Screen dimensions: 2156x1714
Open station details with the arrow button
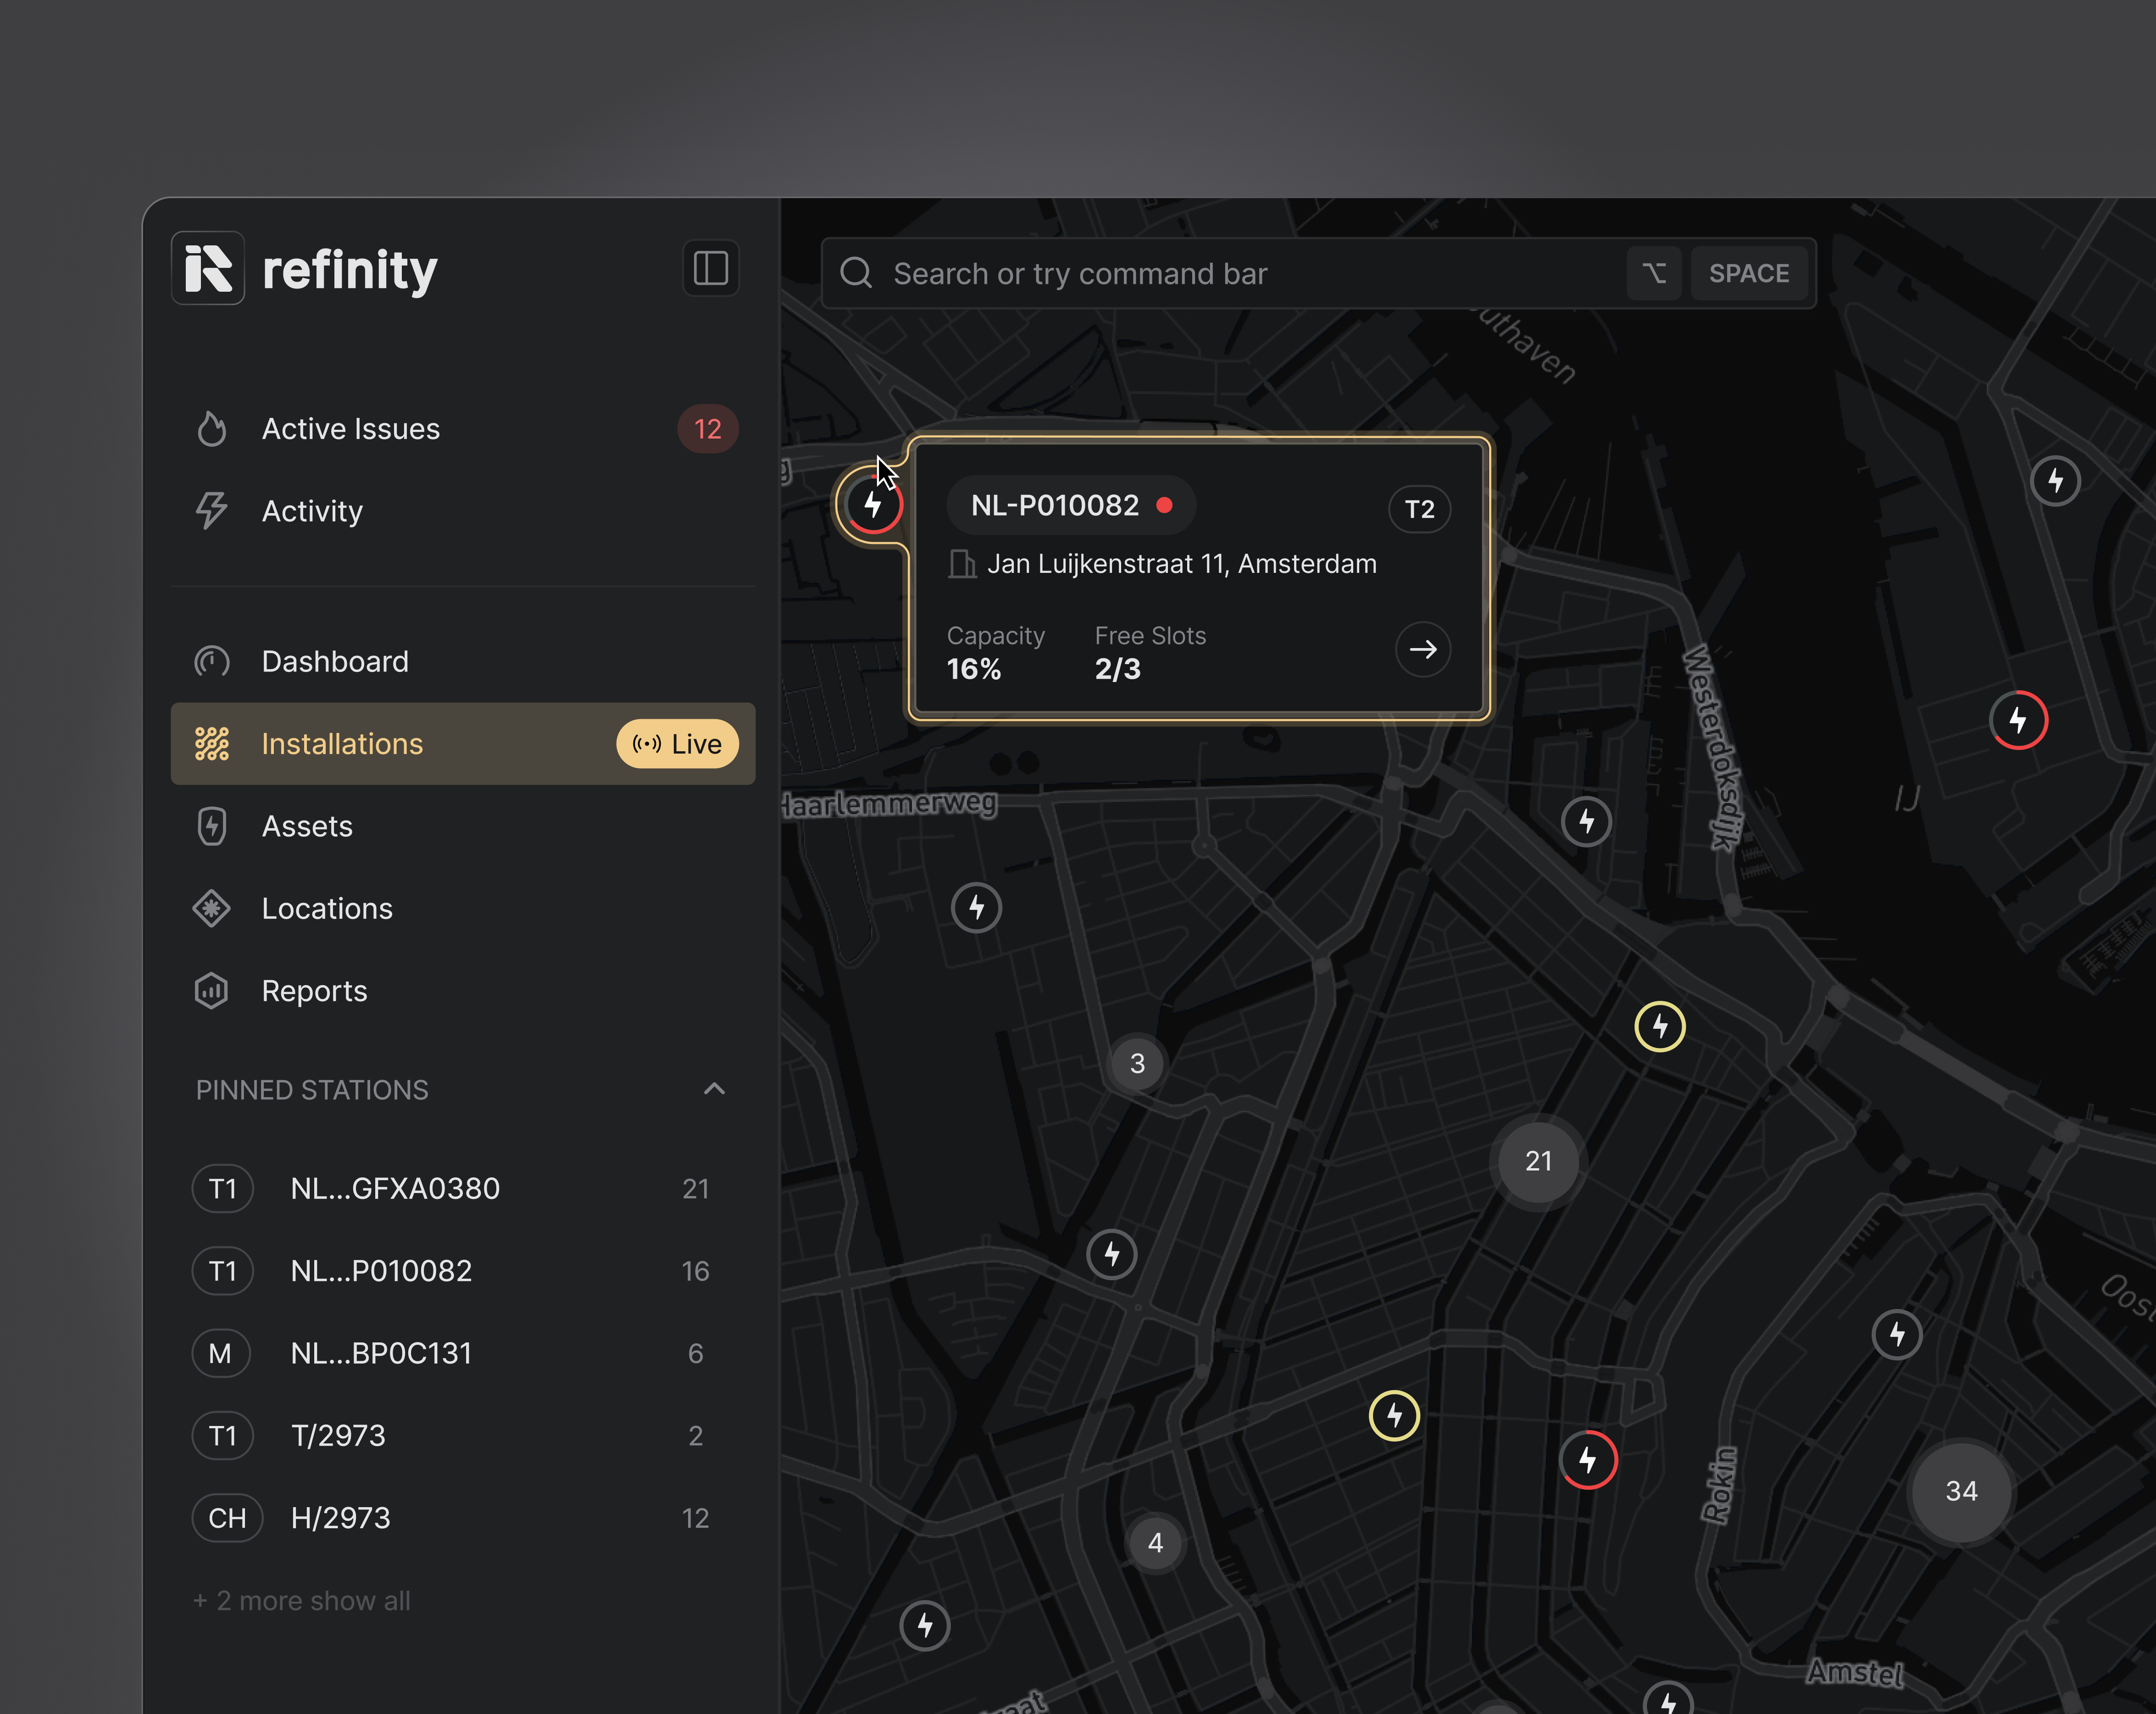click(1423, 650)
